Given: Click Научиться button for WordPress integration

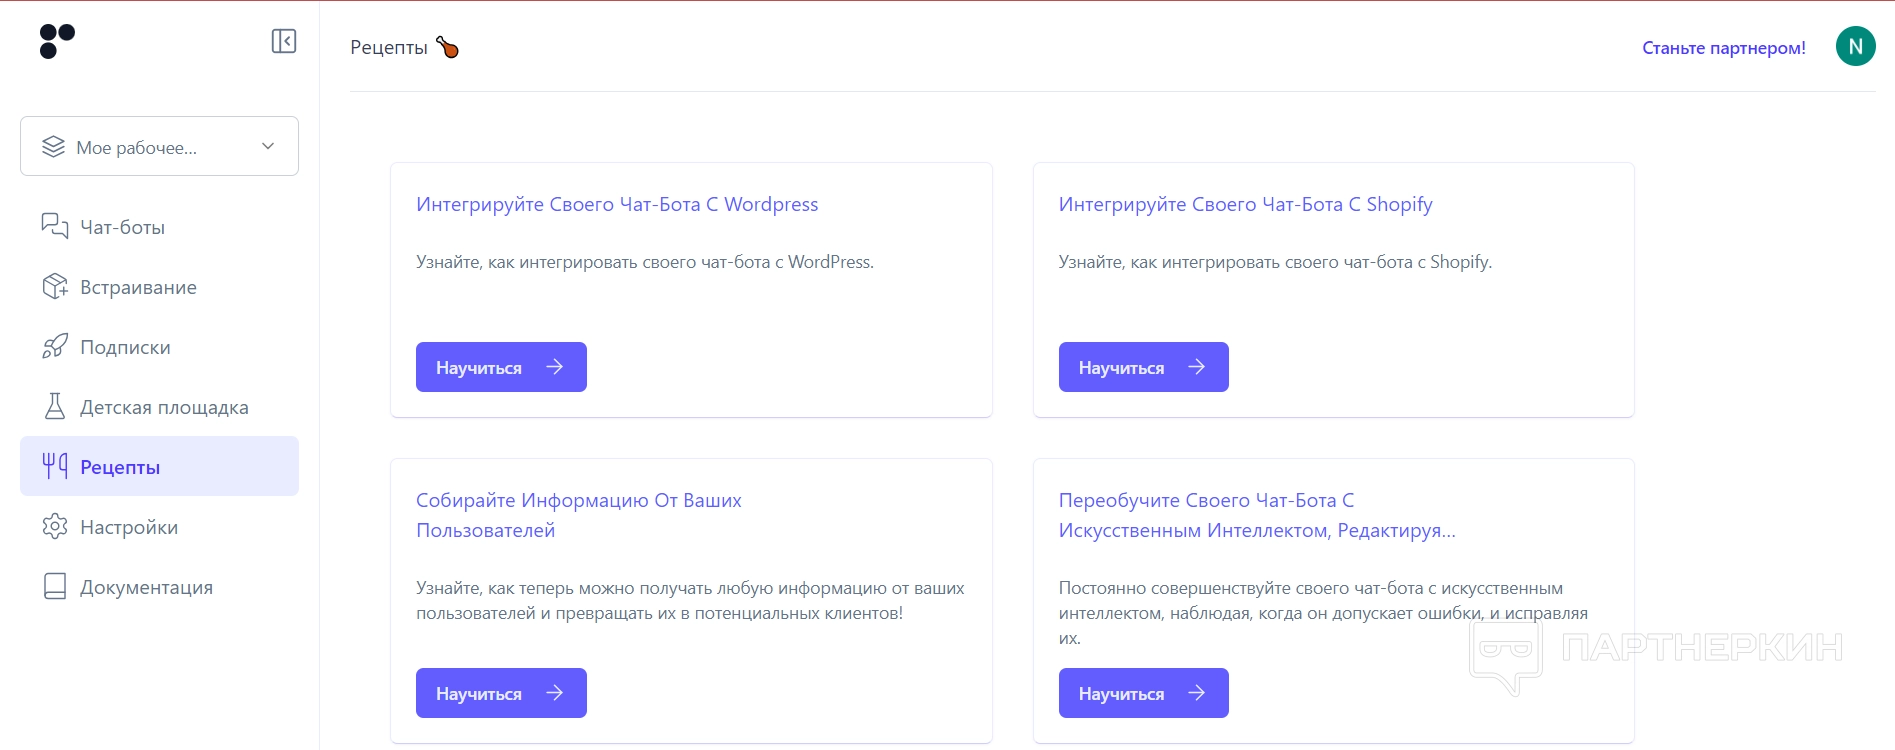Looking at the screenshot, I should 501,367.
